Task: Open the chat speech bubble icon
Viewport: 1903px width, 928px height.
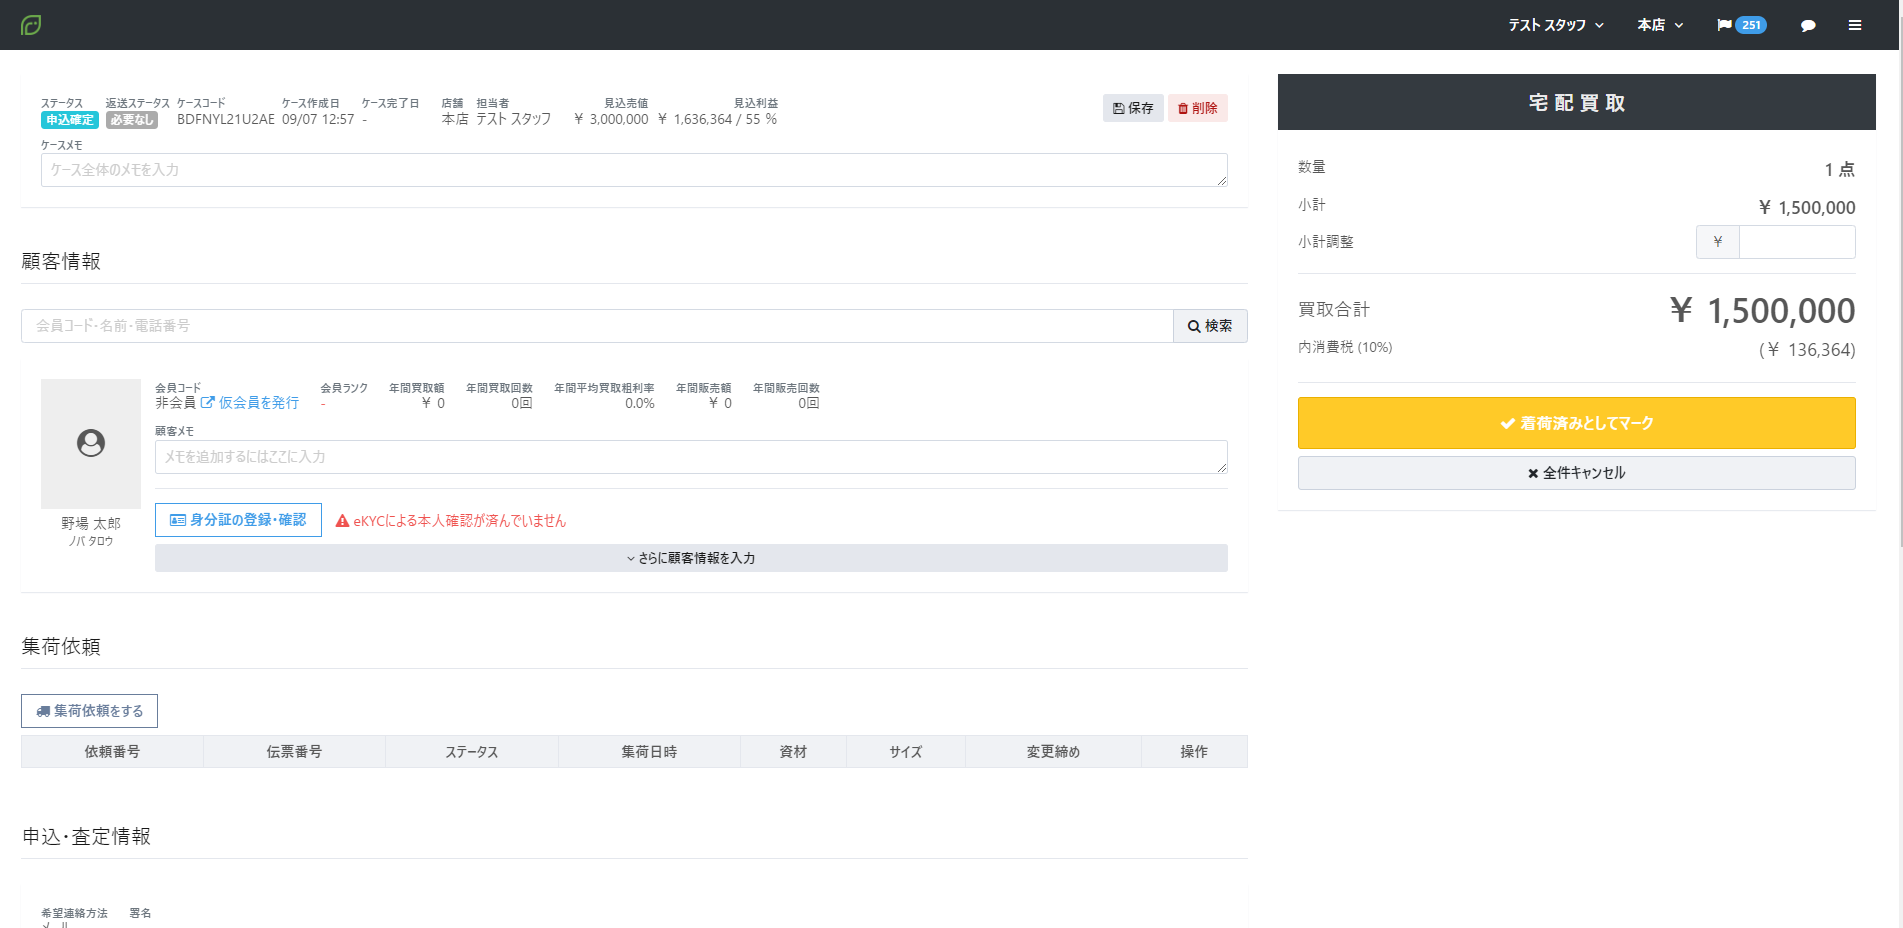Action: coord(1808,26)
